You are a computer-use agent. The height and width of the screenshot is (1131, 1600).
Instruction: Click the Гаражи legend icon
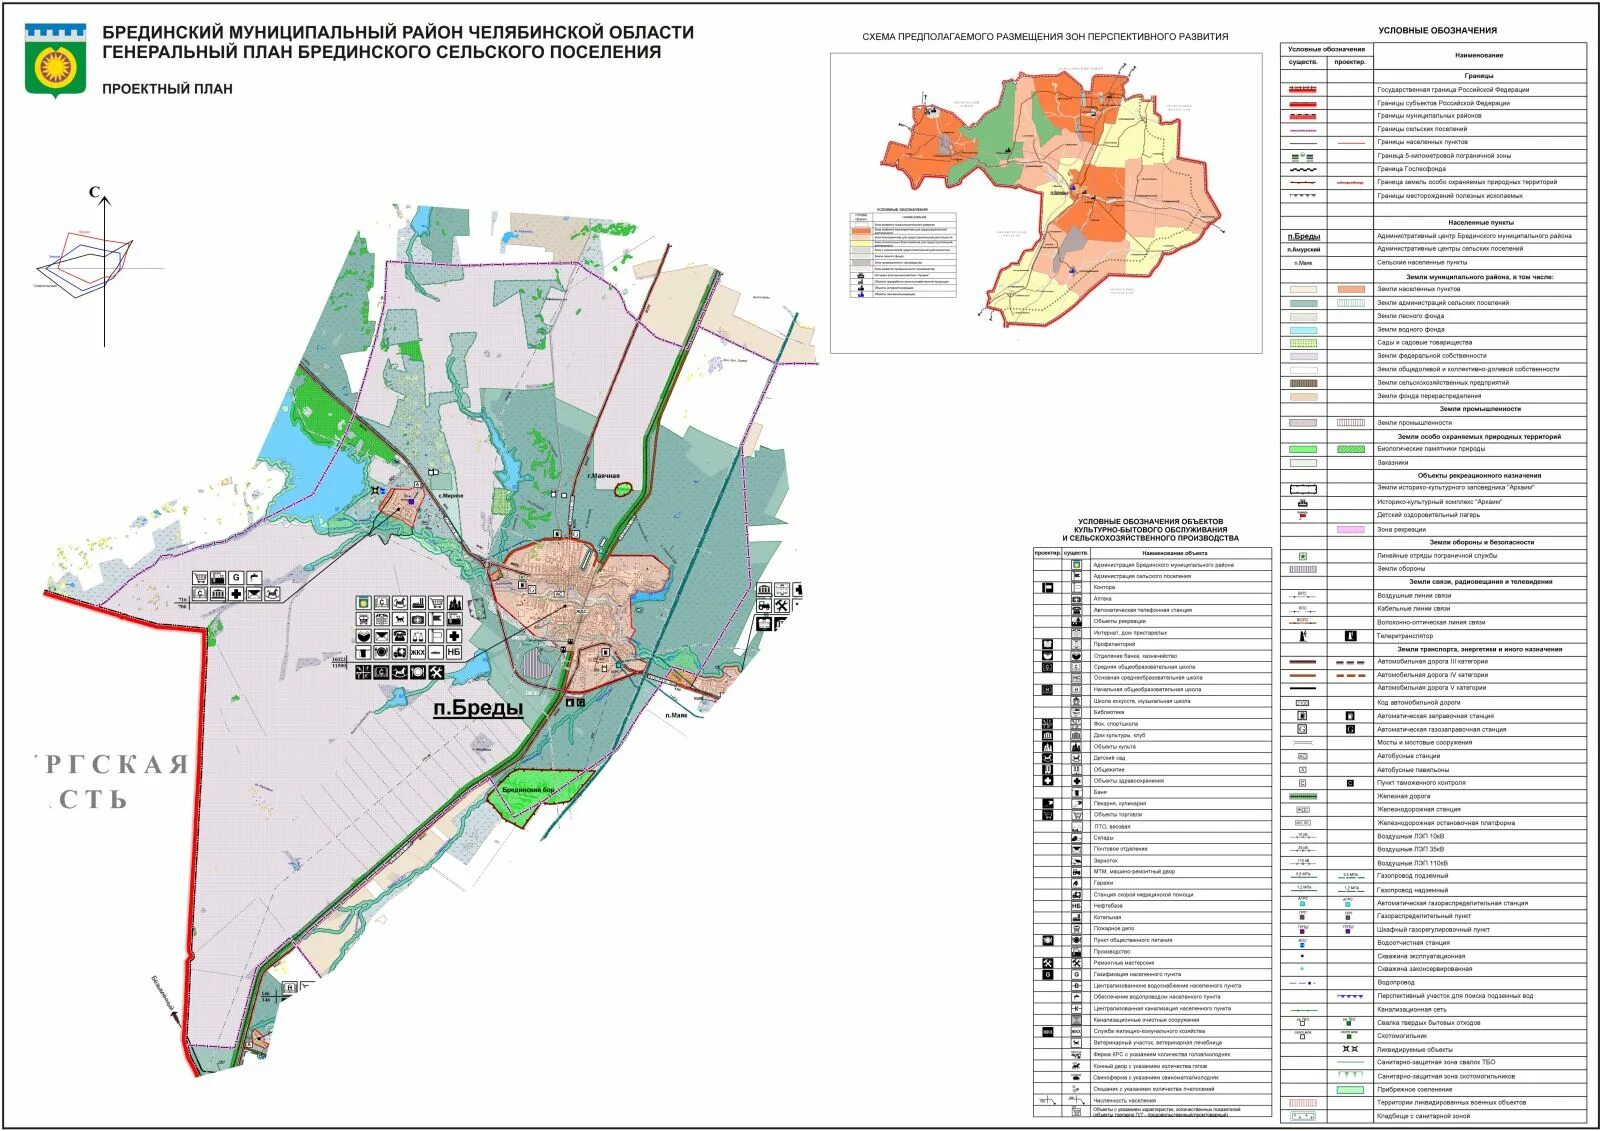point(1076,883)
